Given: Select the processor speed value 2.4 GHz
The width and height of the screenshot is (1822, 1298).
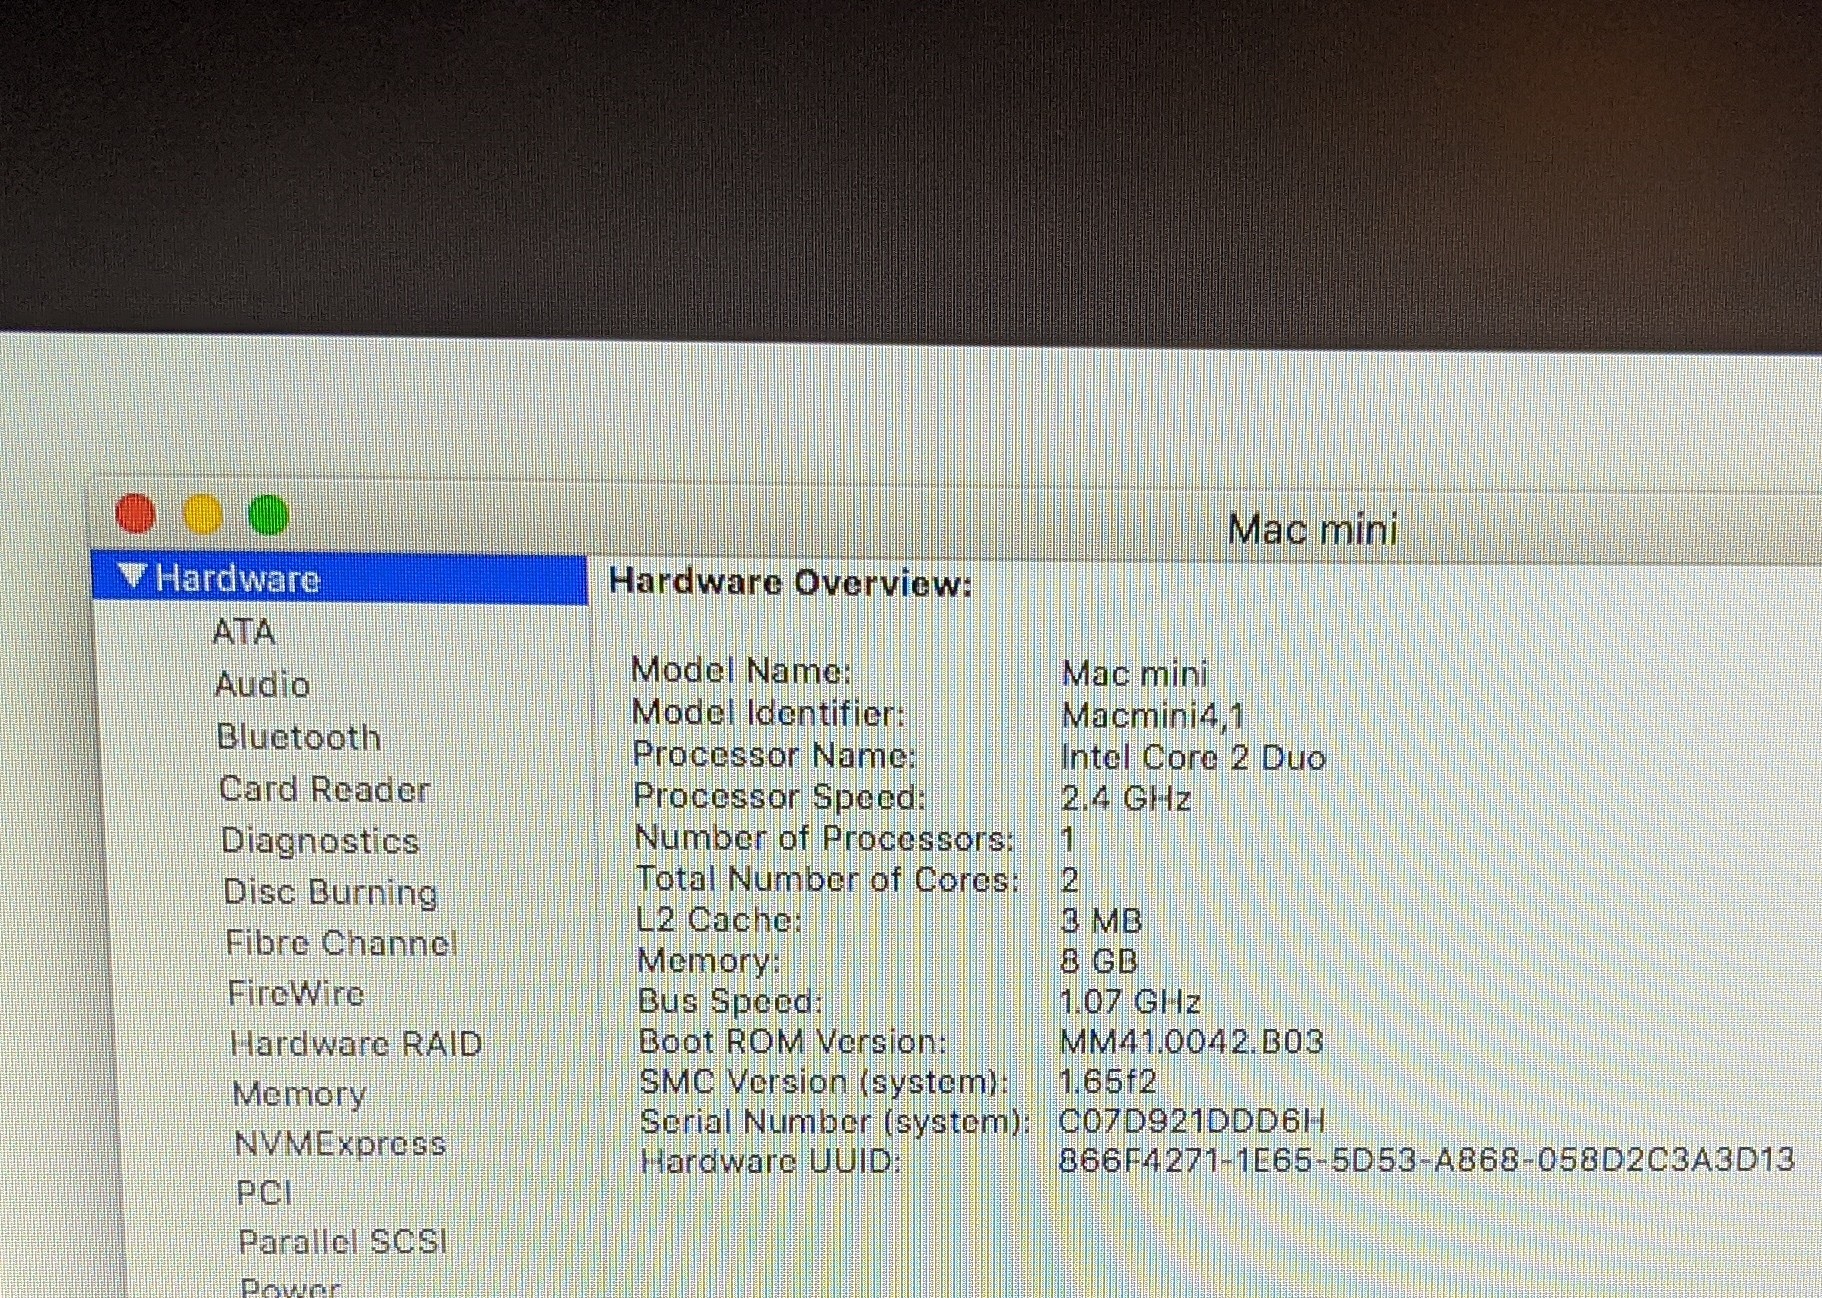Looking at the screenshot, I should click(1126, 798).
